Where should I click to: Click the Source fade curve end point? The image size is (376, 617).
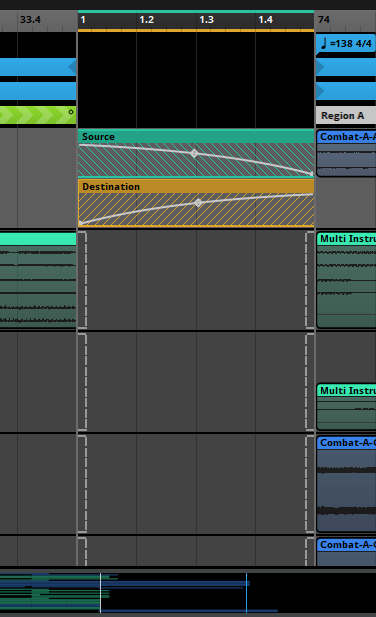311,173
